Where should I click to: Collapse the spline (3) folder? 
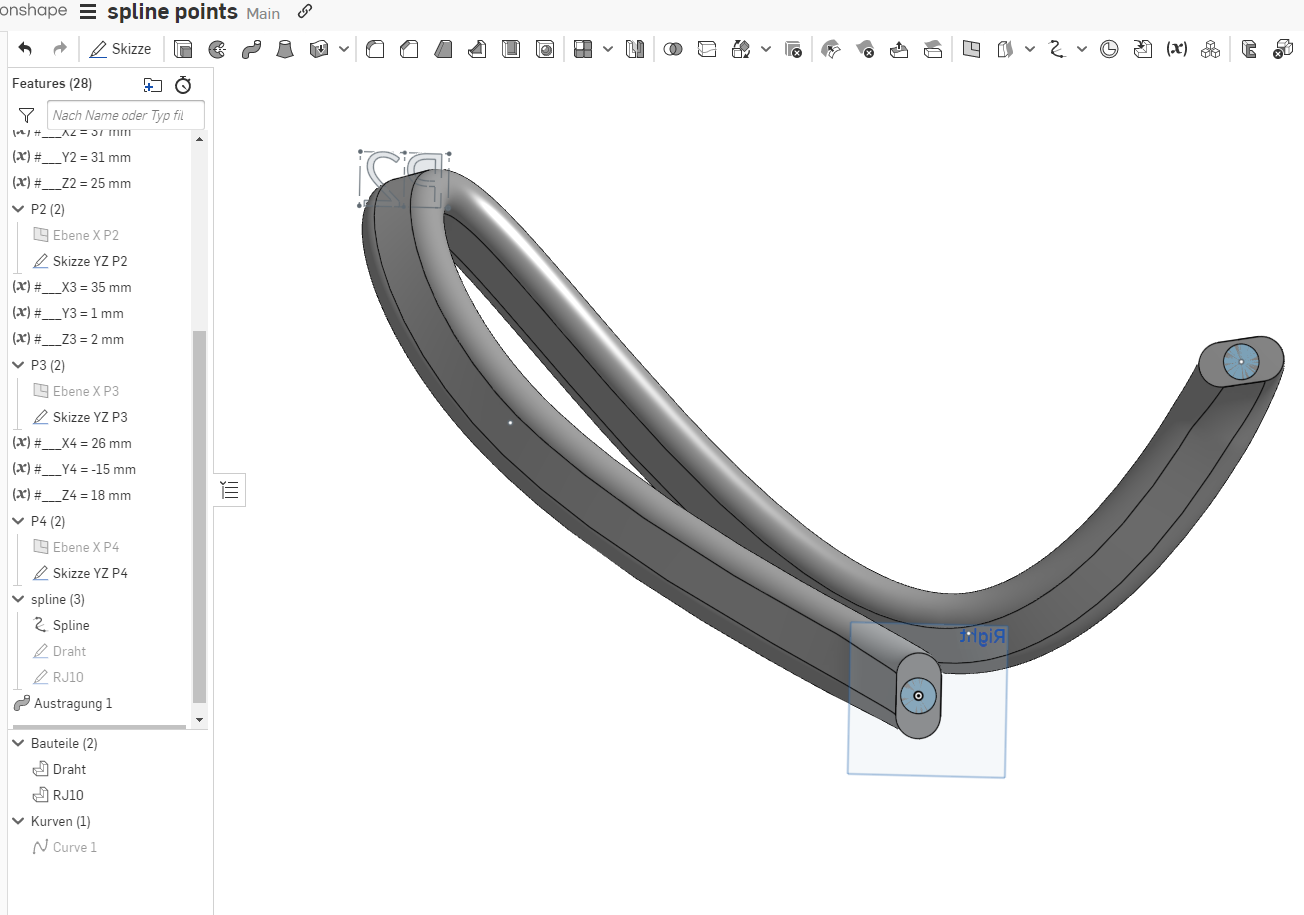click(18, 599)
